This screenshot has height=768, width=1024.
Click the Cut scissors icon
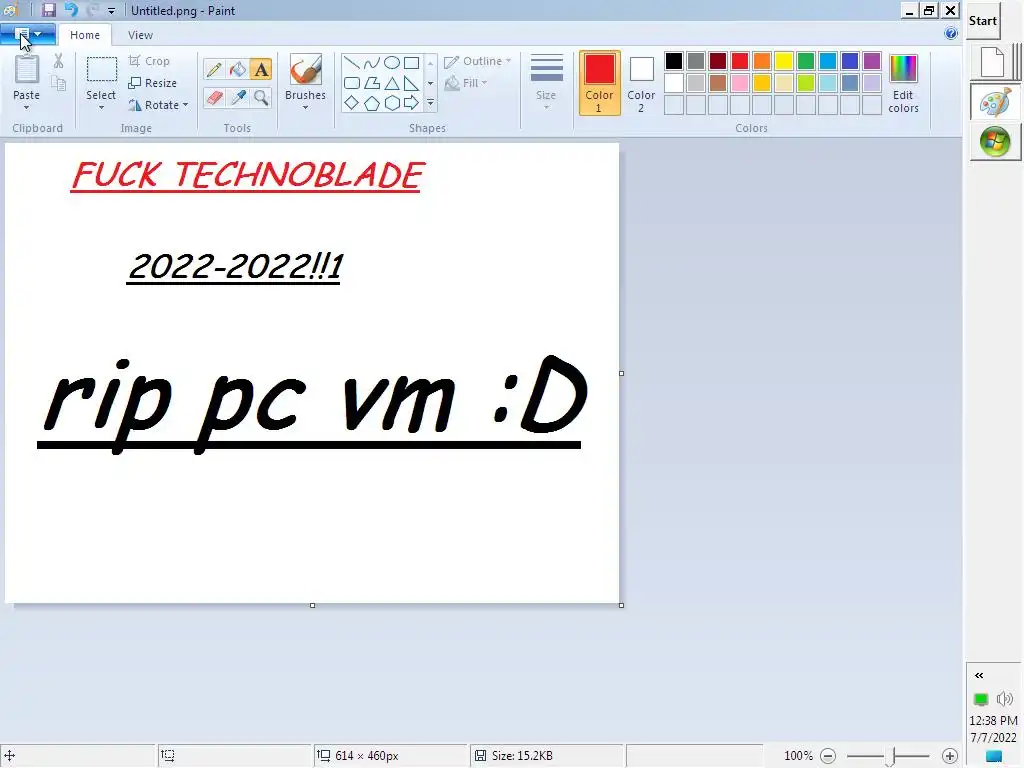pyautogui.click(x=59, y=61)
